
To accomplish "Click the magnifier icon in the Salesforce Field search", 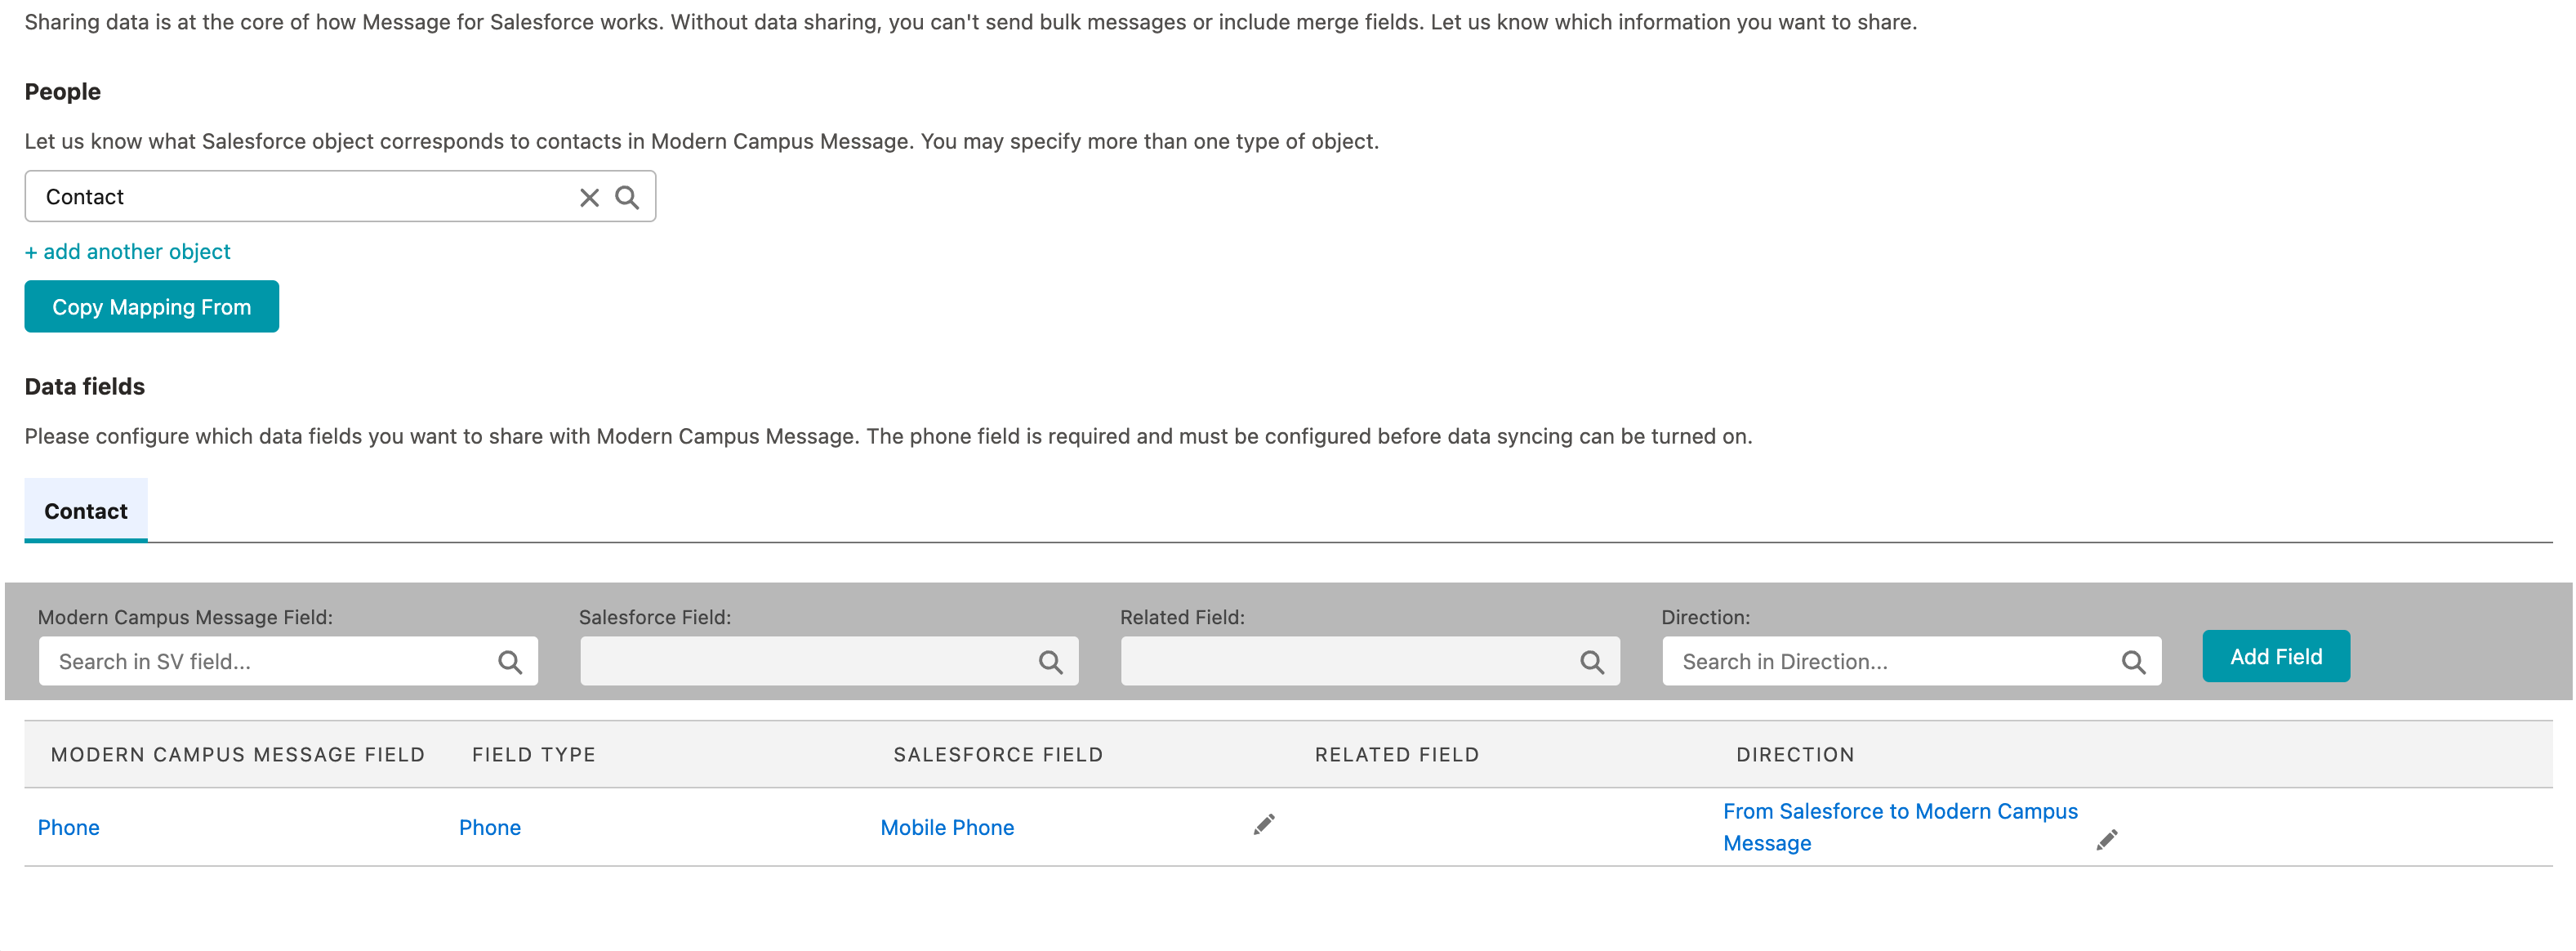I will pos(1051,661).
